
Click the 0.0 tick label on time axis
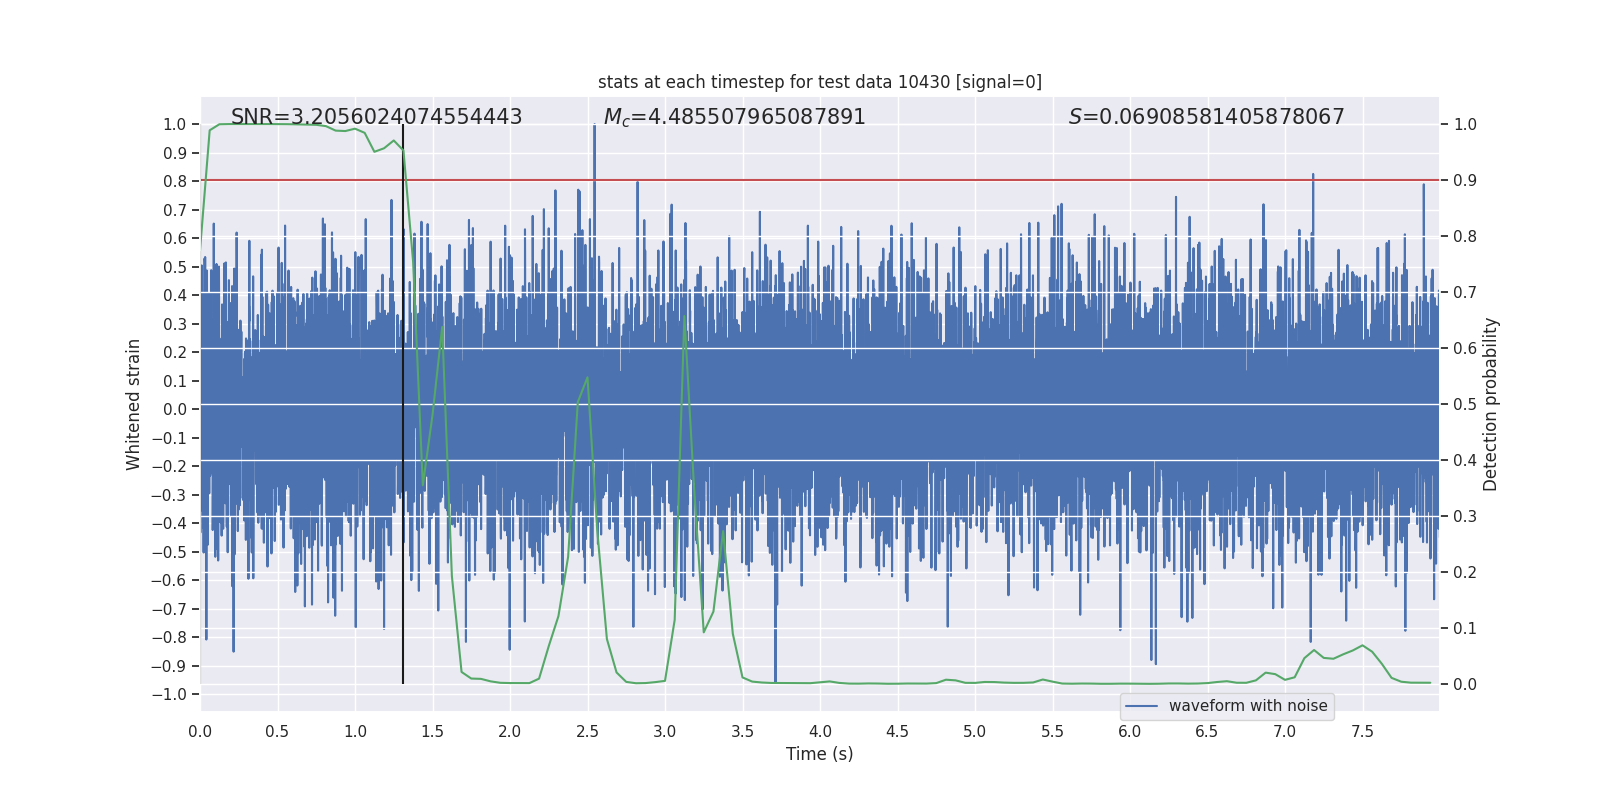tap(200, 731)
